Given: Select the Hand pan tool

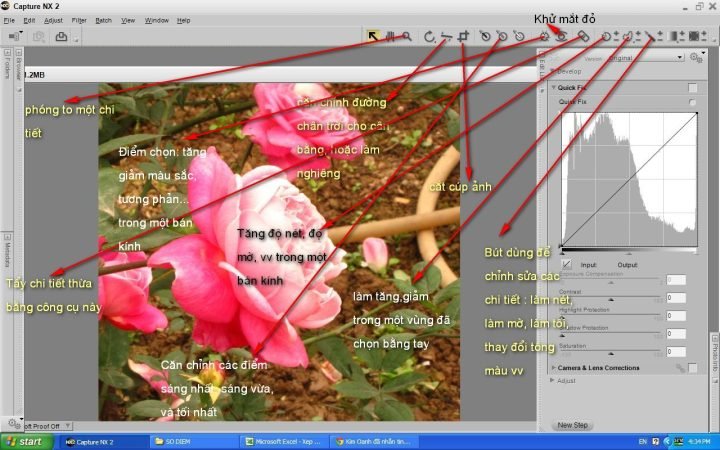Looking at the screenshot, I should (x=389, y=36).
